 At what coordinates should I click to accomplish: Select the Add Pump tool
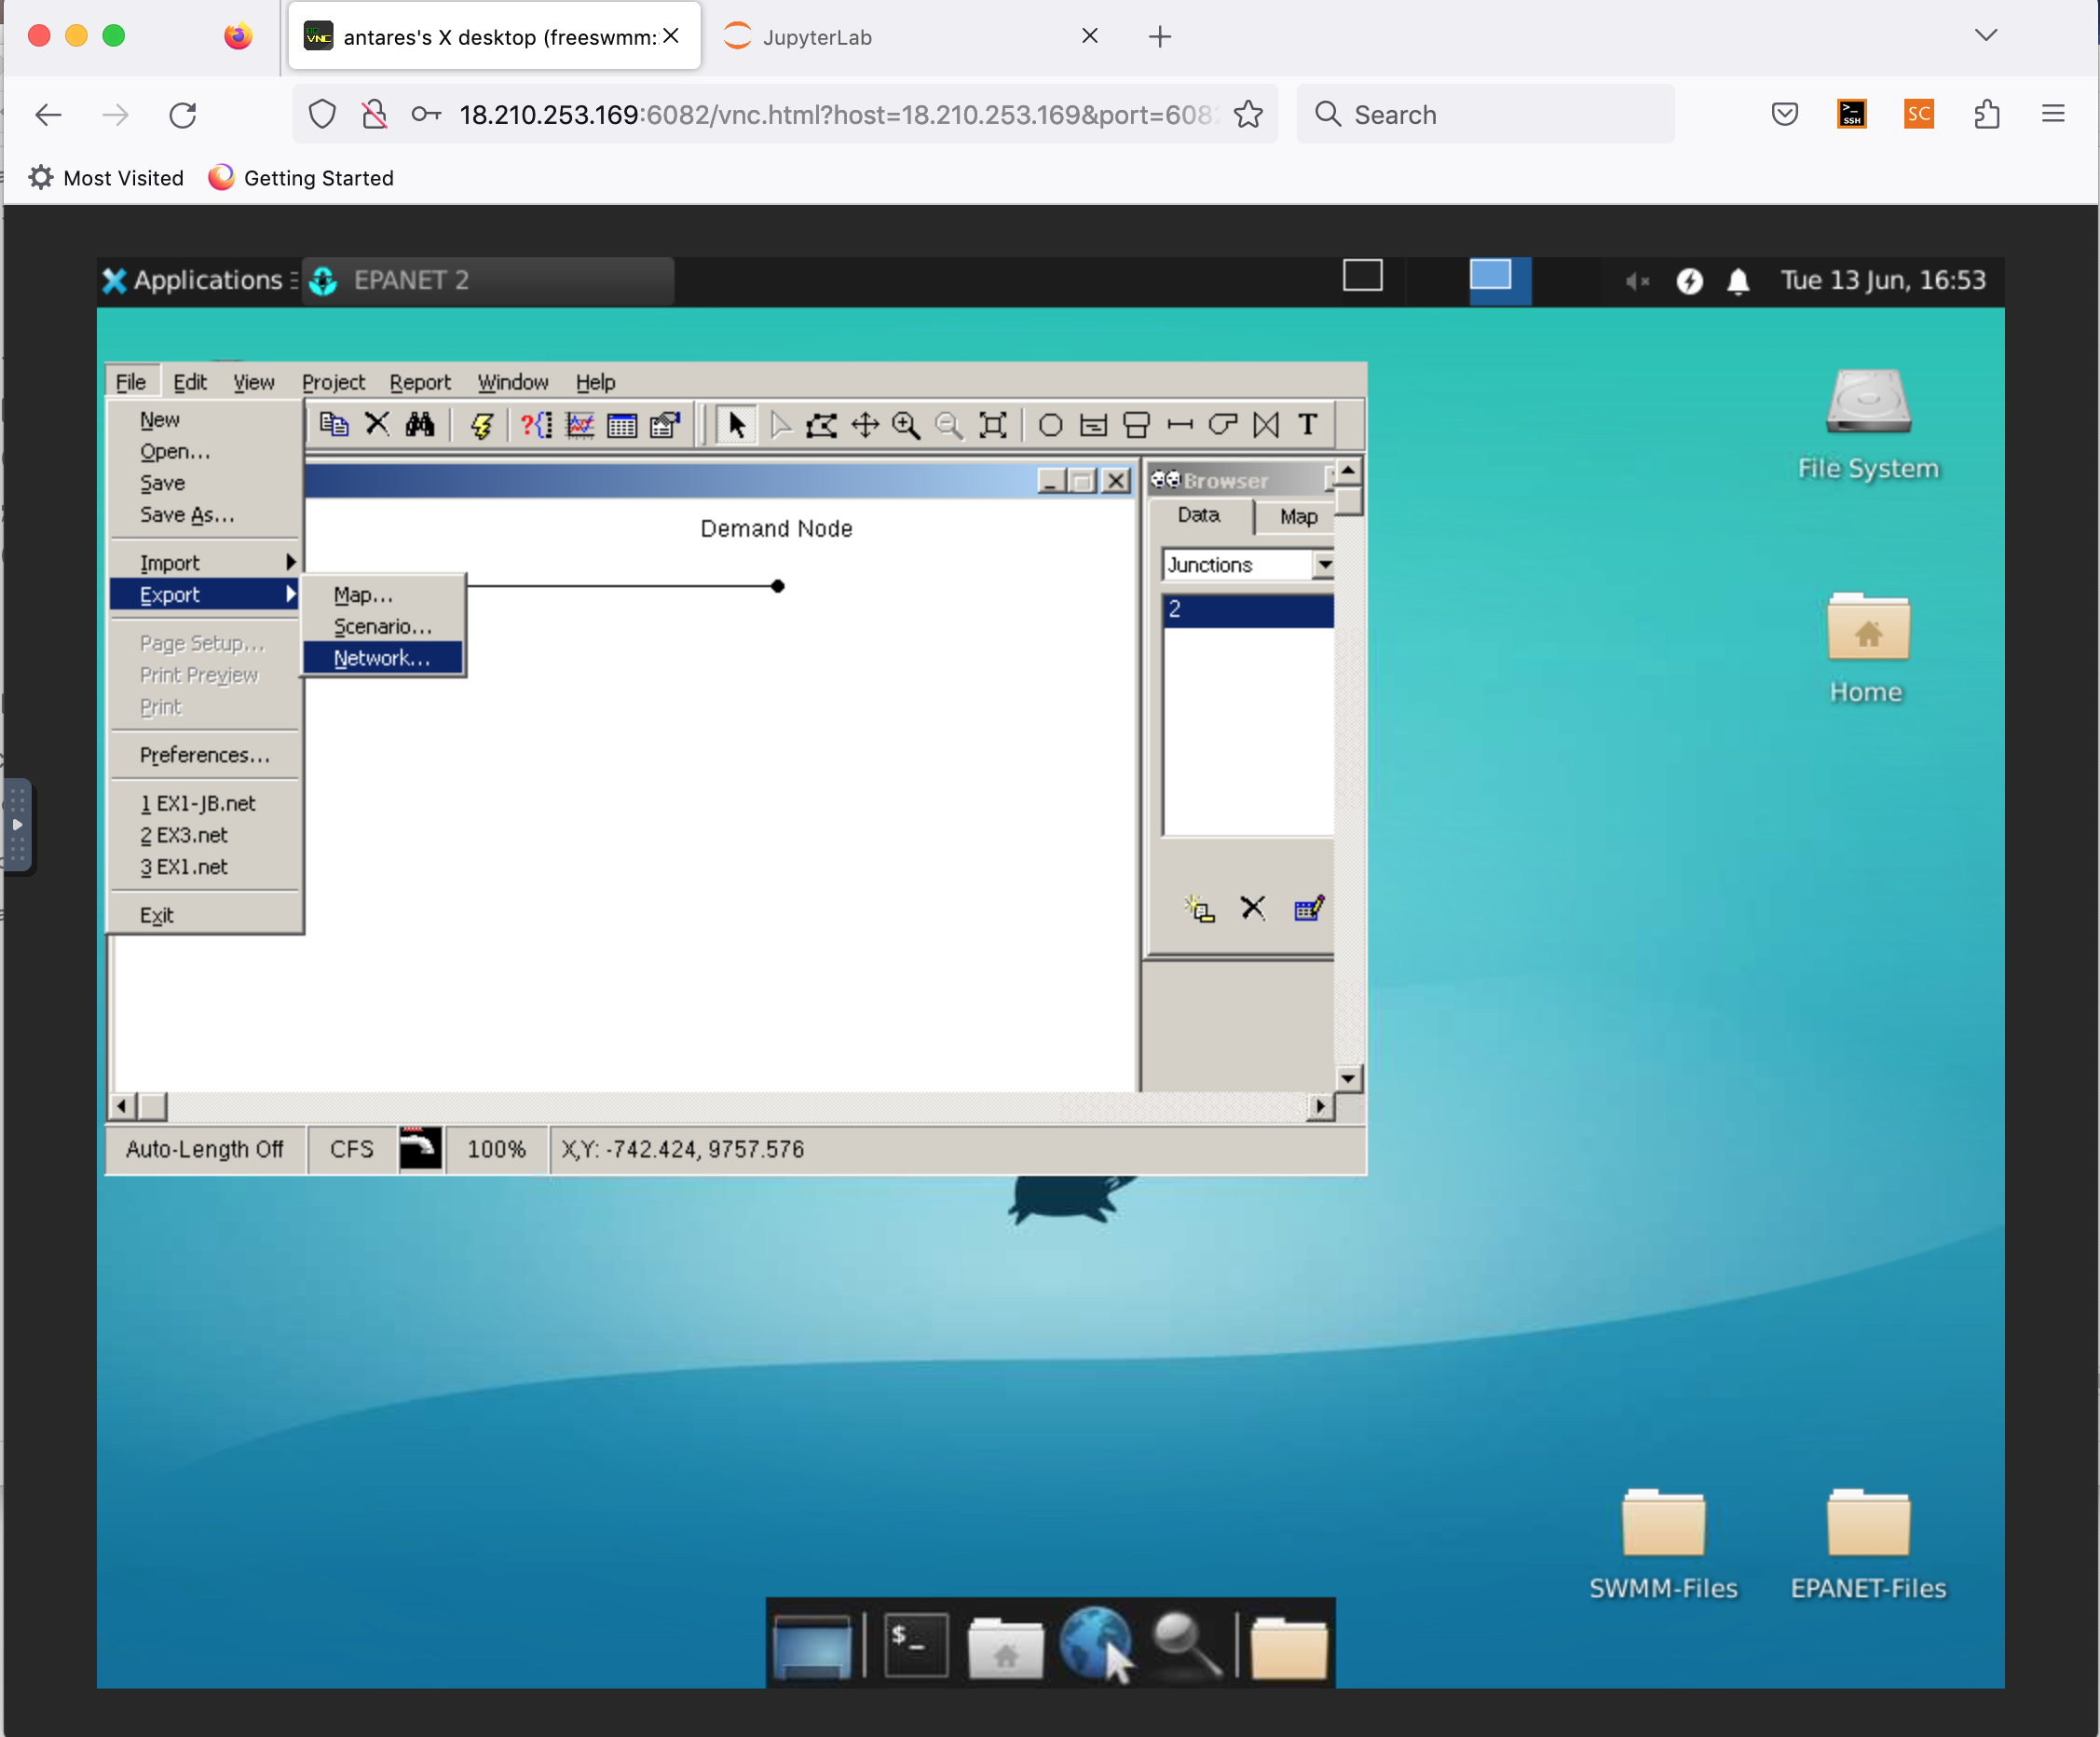(x=1223, y=425)
